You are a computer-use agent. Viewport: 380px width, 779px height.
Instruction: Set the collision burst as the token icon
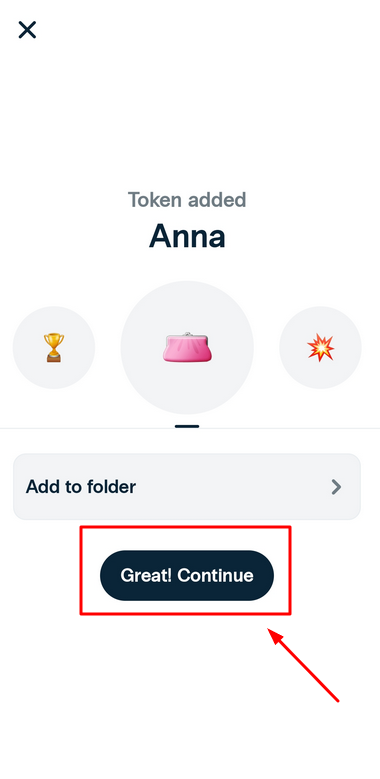pos(320,347)
